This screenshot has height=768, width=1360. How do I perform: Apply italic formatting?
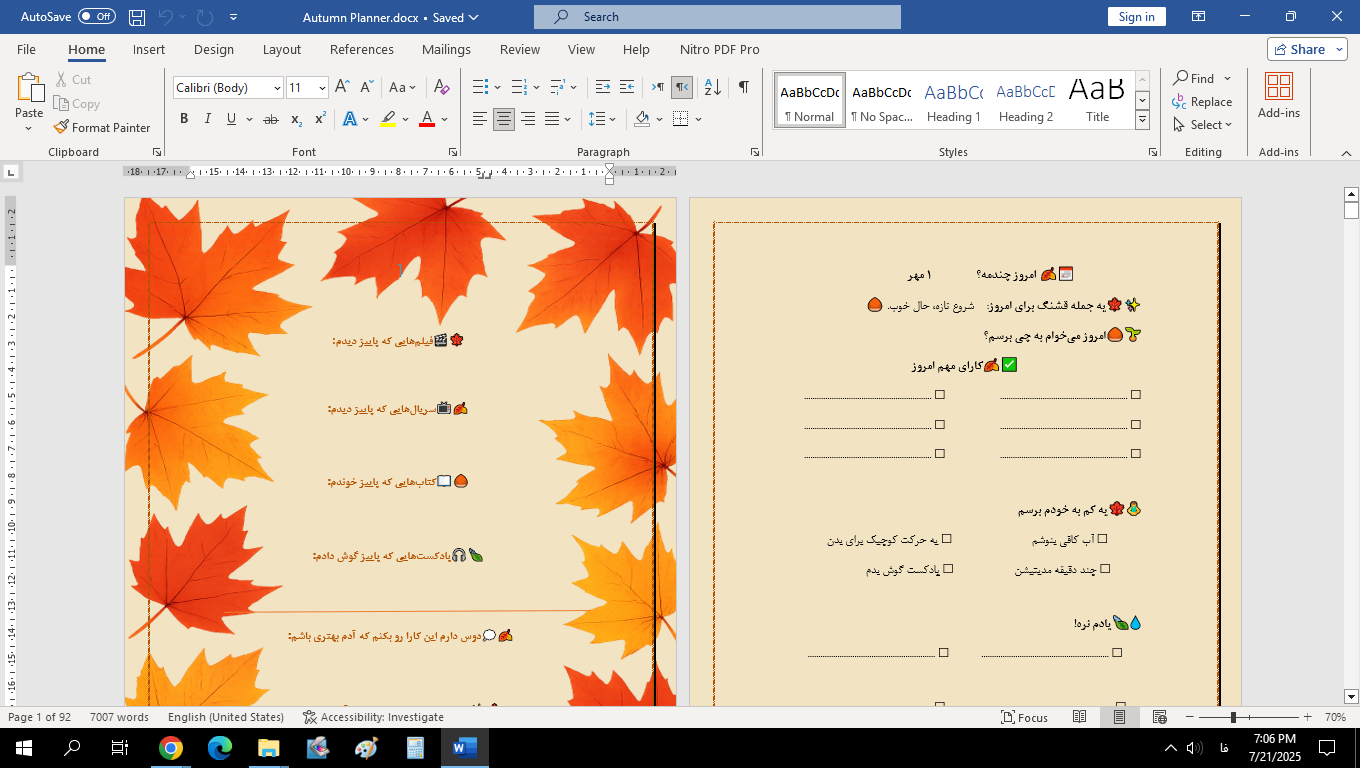(208, 119)
